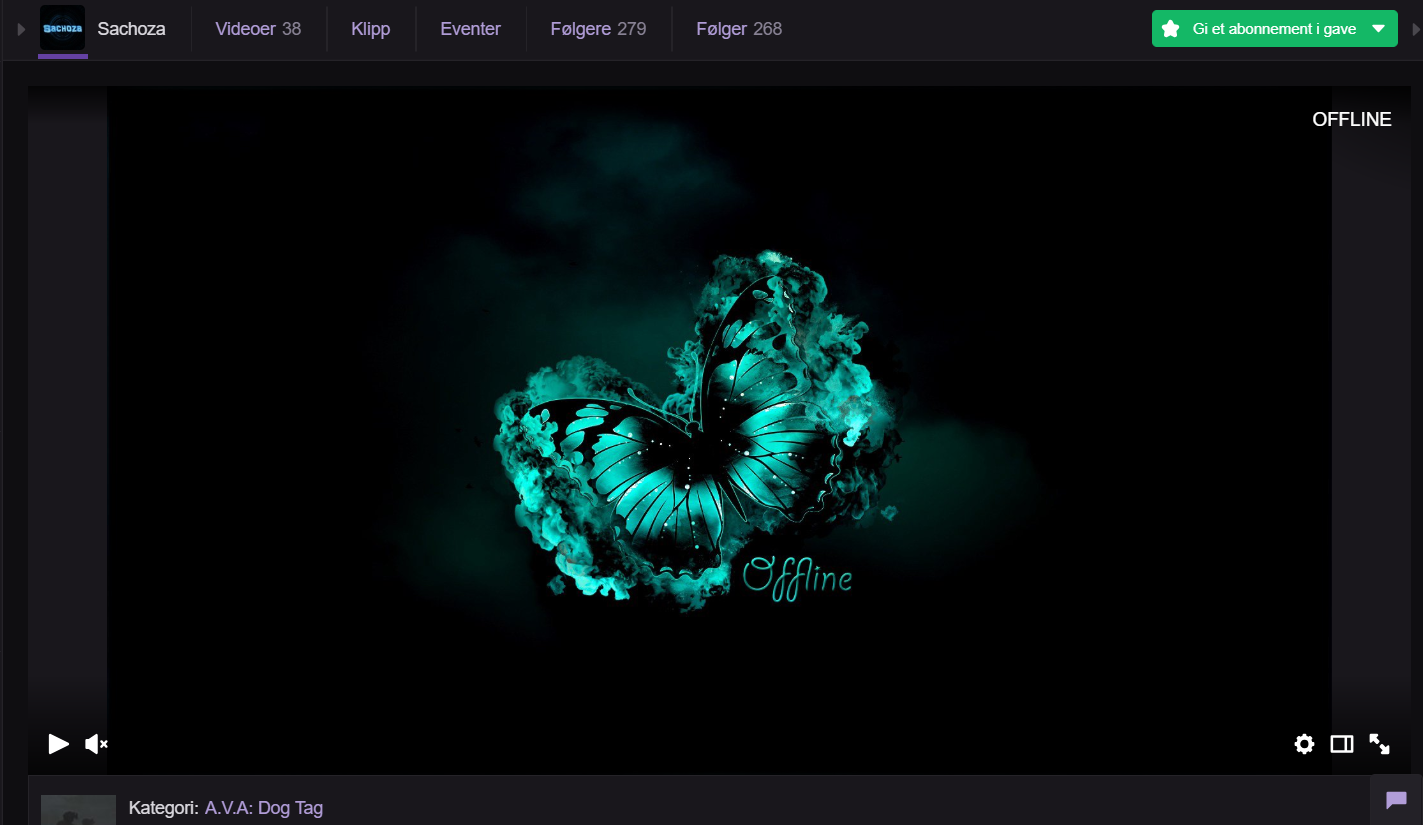Open the Følgere tab
This screenshot has width=1423, height=825.
[598, 29]
